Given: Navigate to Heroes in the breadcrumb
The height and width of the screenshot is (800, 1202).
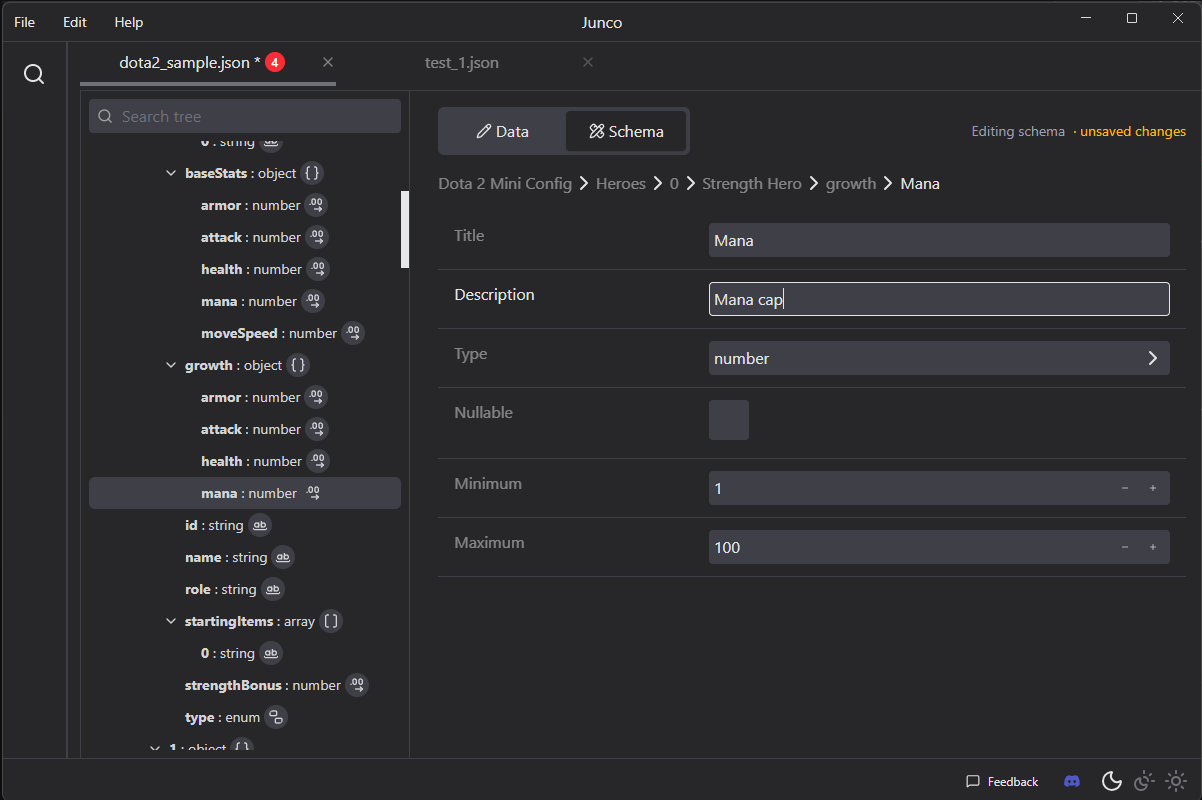Looking at the screenshot, I should pos(621,184).
